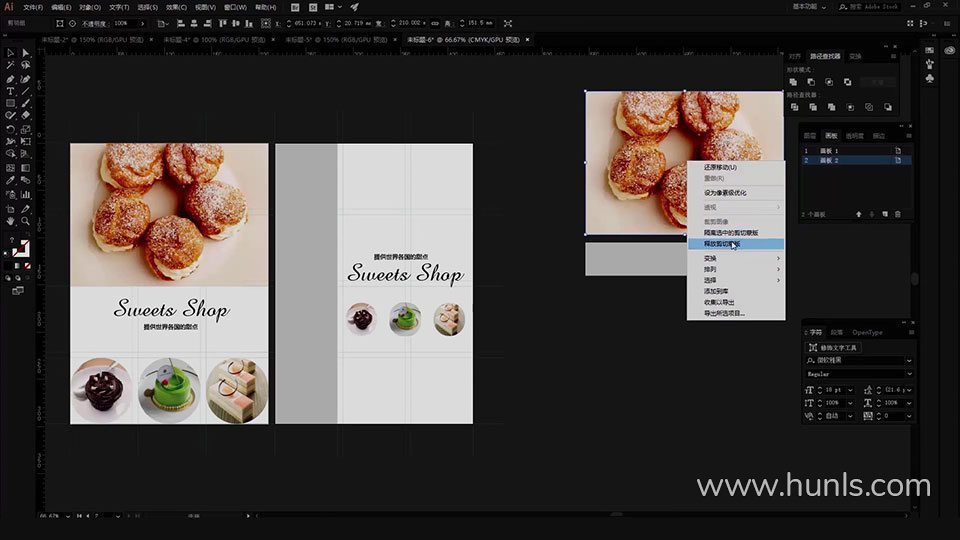Screen dimensions: 960x540
Task: Select the Direct Selection tool
Action: pos(26,53)
